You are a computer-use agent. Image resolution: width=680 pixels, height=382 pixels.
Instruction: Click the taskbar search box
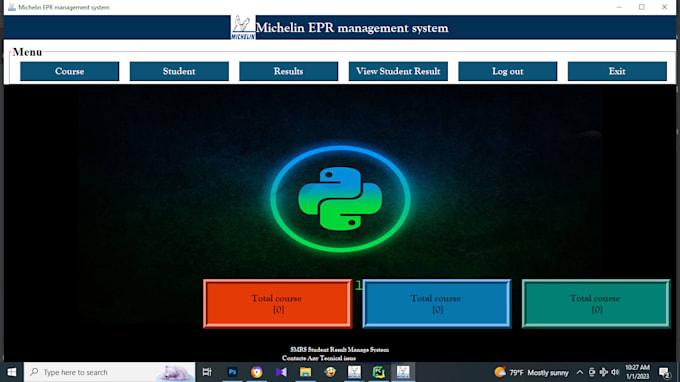109,372
